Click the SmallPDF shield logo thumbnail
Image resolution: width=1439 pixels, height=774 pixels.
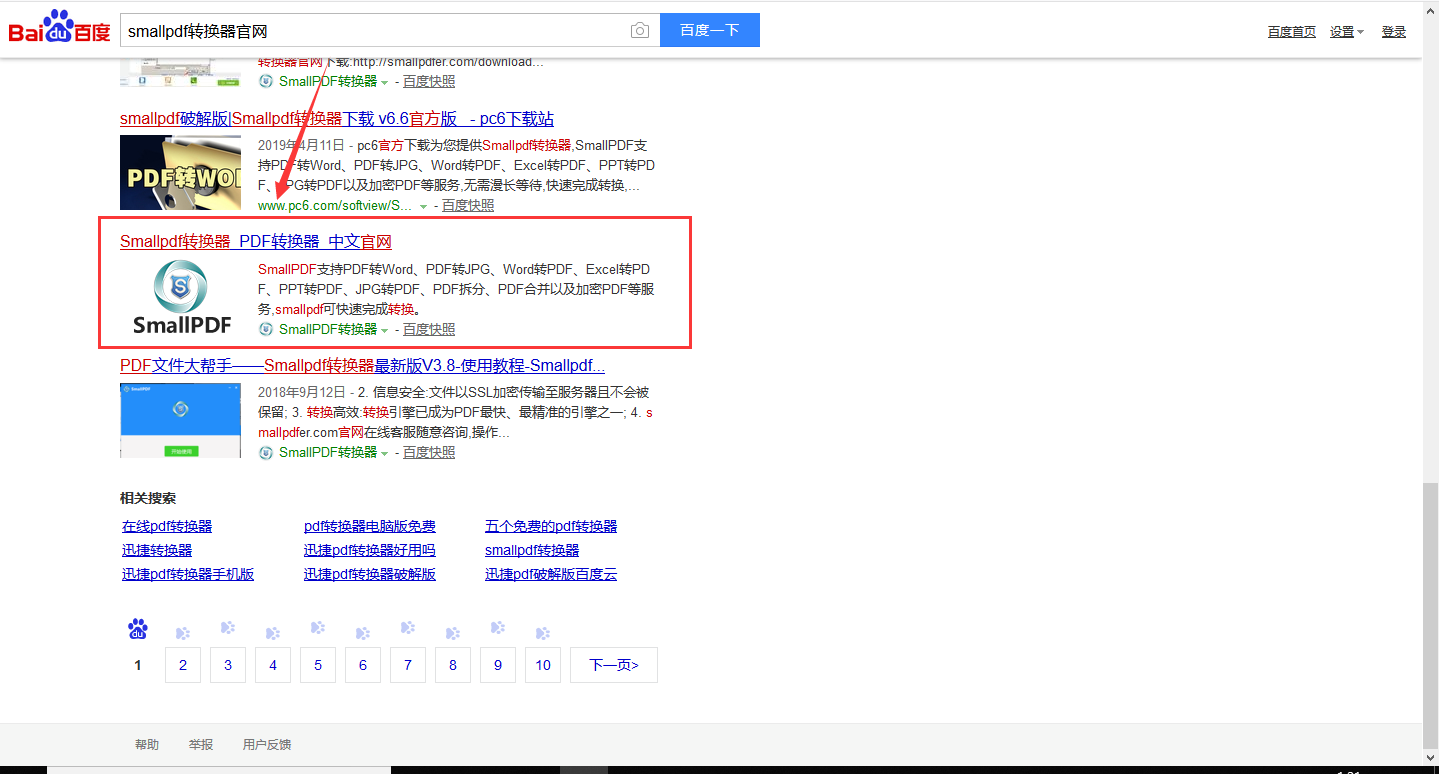(x=181, y=297)
